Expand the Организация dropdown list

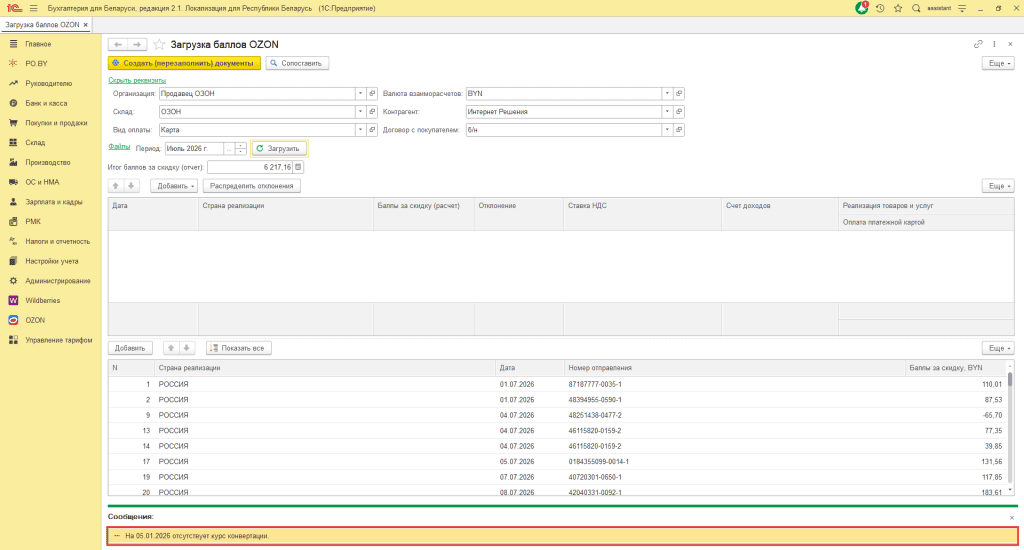[360, 93]
